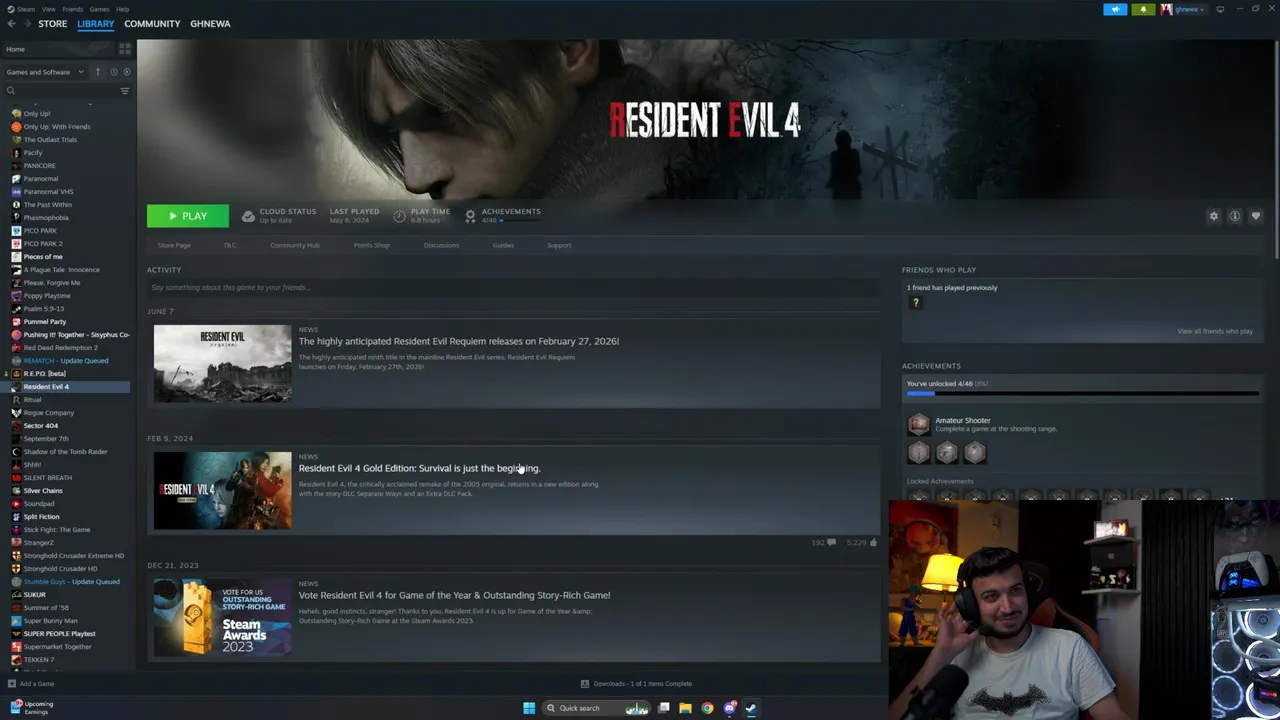Open the Vote Resident Evil 4 news headline

[454, 595]
